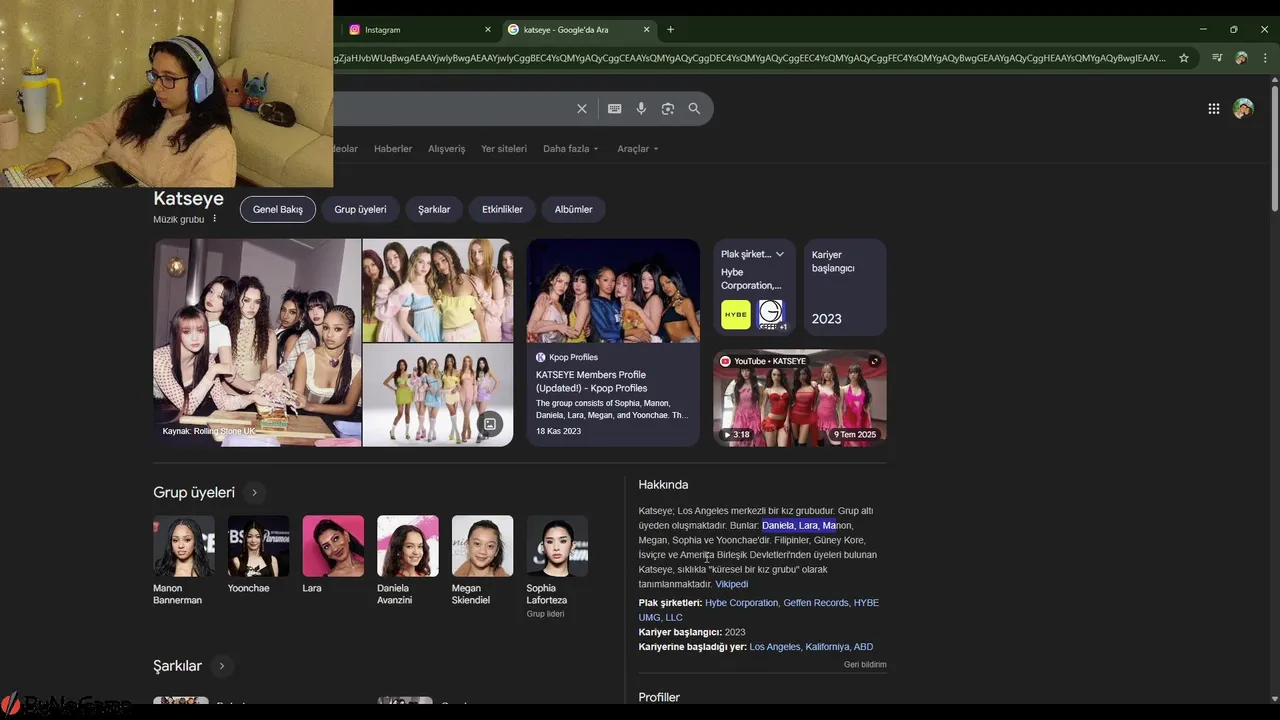This screenshot has width=1280, height=720.
Task: Open the Rolling Stone UK group photo
Action: (257, 342)
